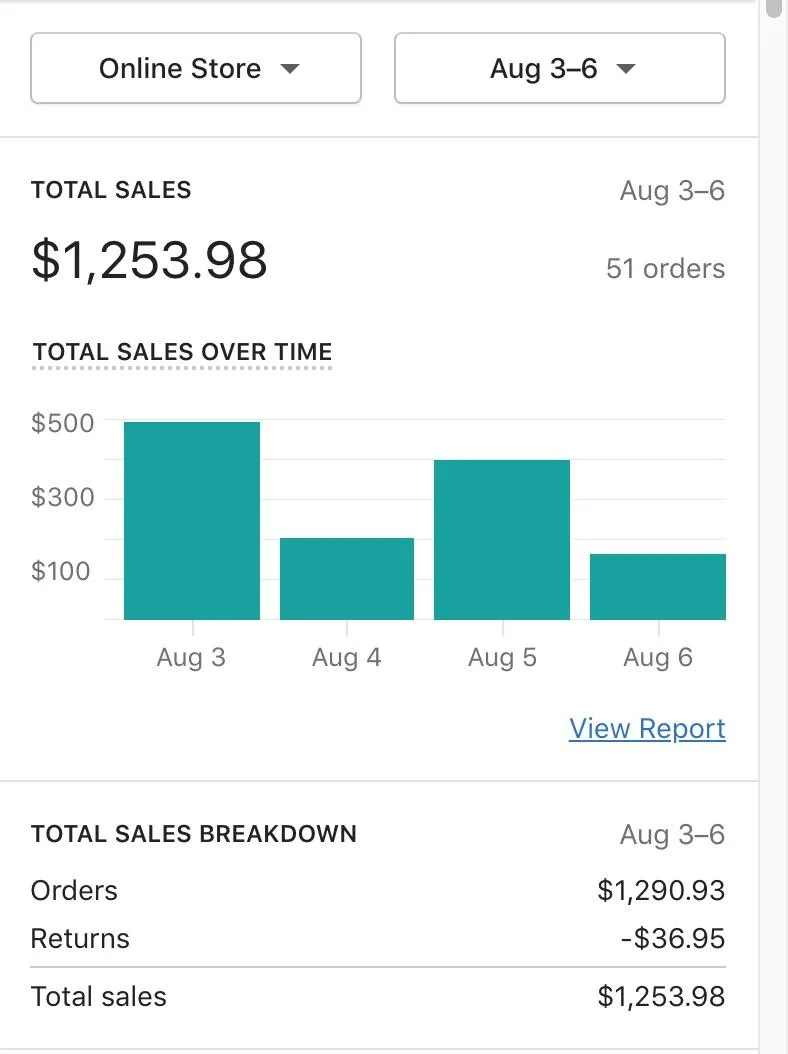The width and height of the screenshot is (788, 1054).
Task: Click the Returns row label
Action: click(80, 938)
